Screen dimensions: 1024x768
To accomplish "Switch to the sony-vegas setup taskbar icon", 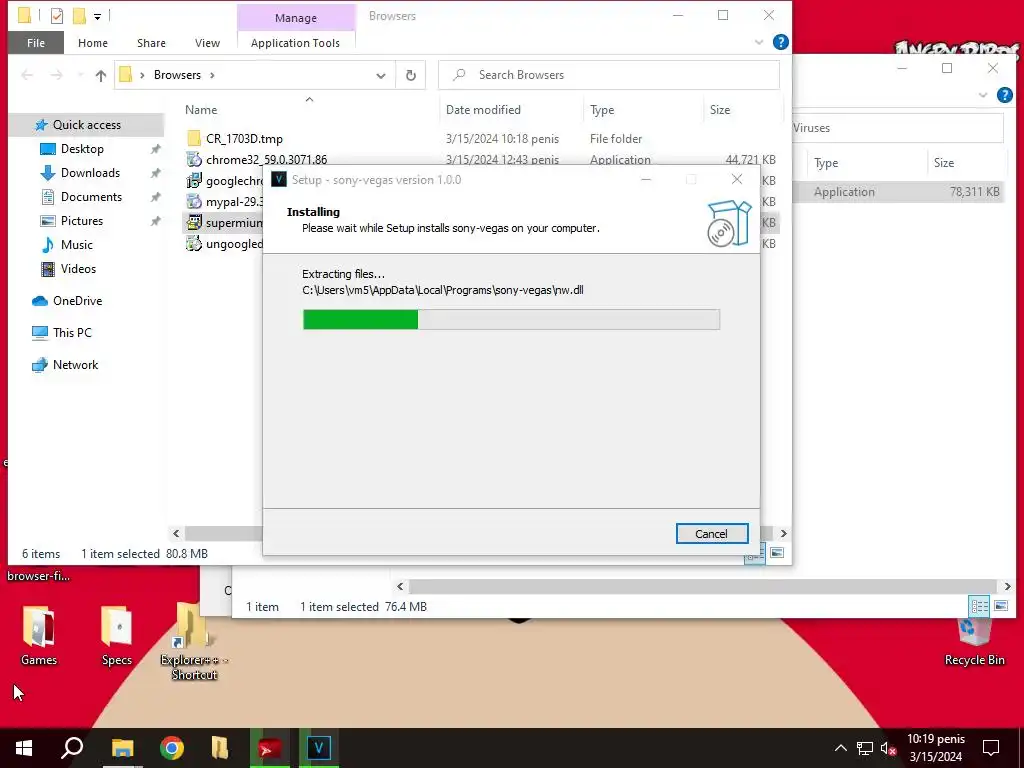I will tap(319, 748).
